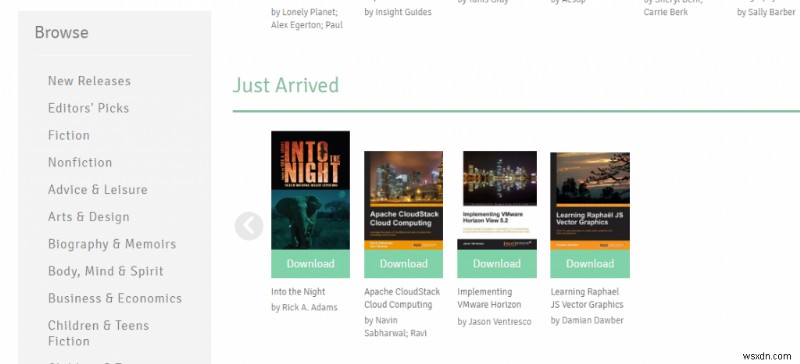
Task: Click author Sally Barber
Action: 766,12
